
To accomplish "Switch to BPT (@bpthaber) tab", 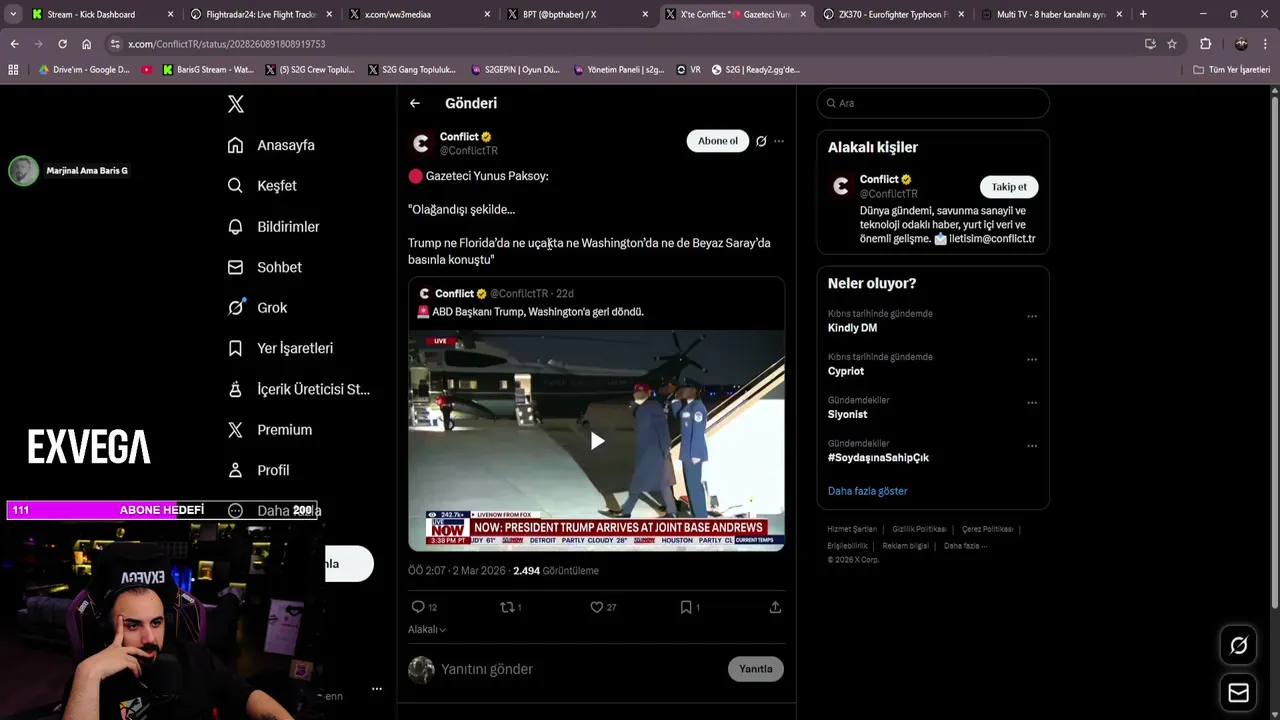I will click(x=577, y=14).
